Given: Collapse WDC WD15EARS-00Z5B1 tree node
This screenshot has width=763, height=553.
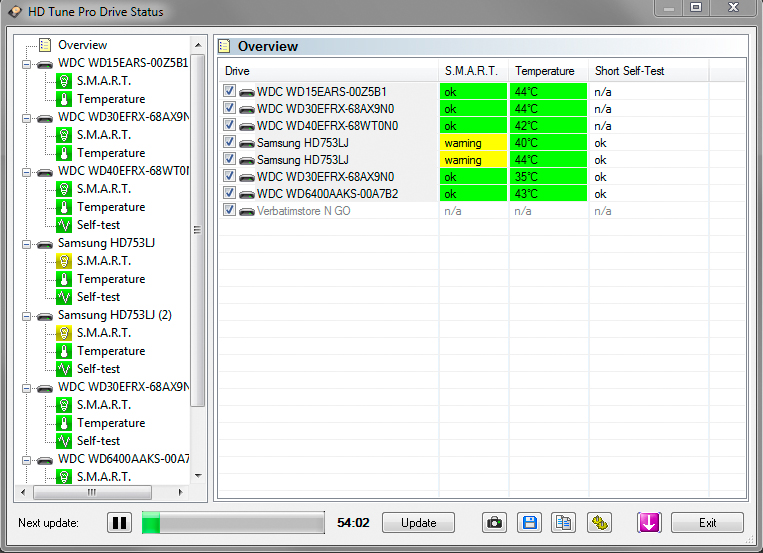Looking at the screenshot, I should point(26,64).
